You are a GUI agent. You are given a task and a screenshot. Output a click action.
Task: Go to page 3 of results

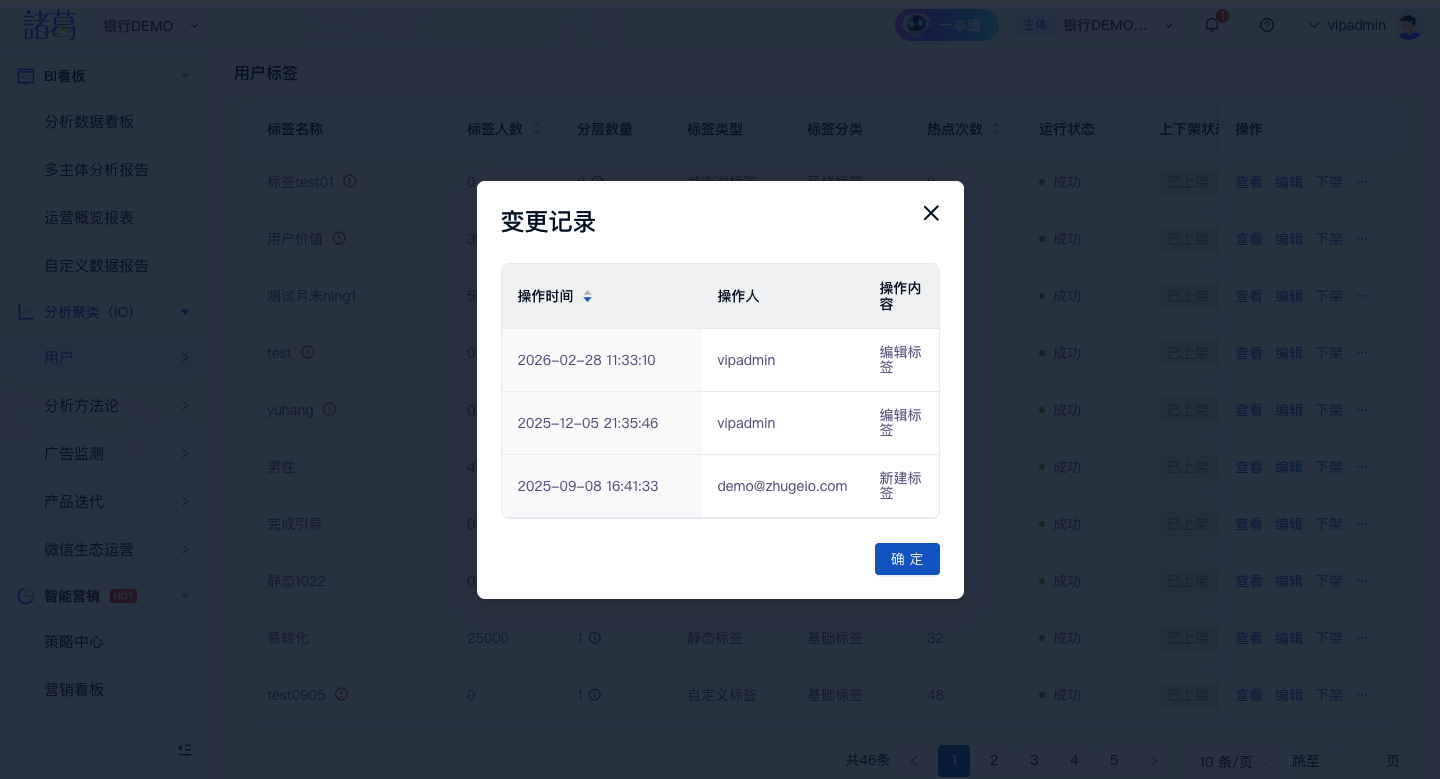(x=1034, y=761)
